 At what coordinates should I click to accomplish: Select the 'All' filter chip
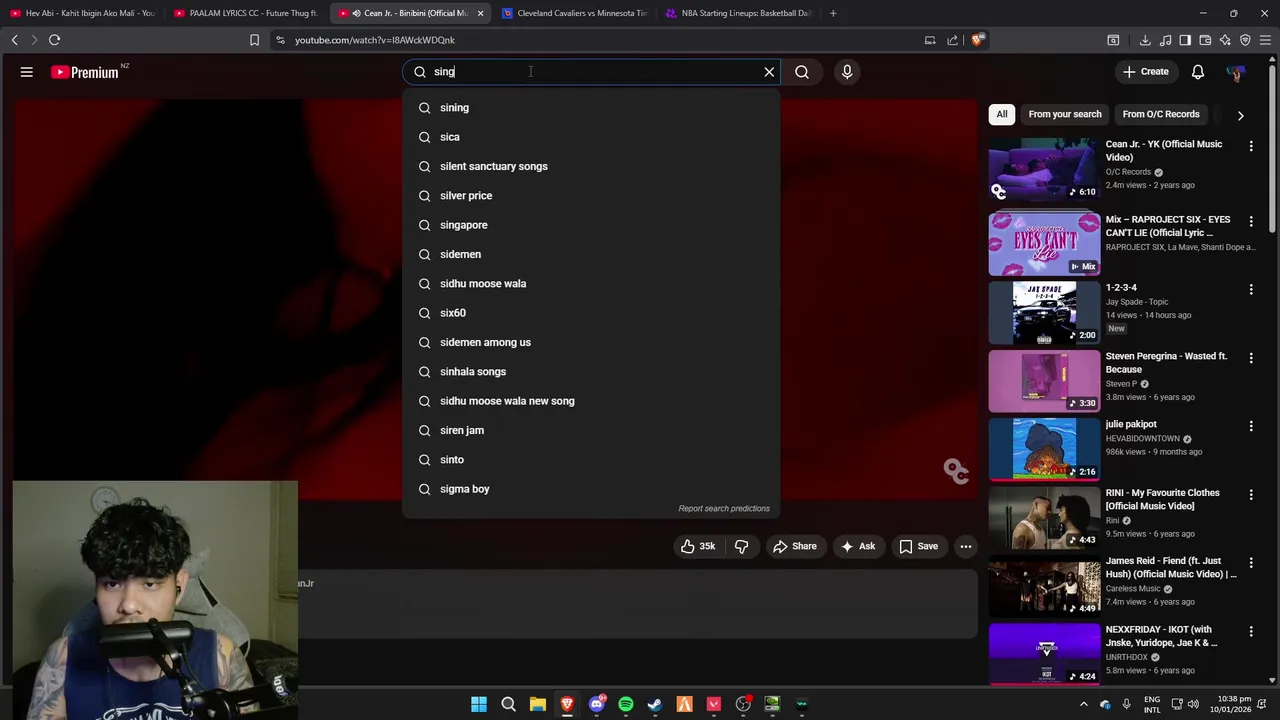[x=1002, y=114]
